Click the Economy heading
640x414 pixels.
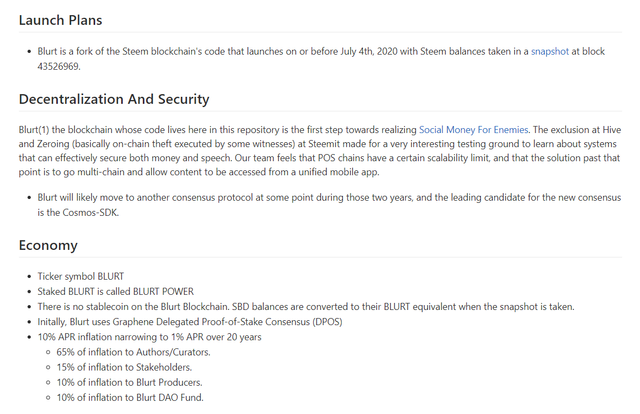pos(48,245)
